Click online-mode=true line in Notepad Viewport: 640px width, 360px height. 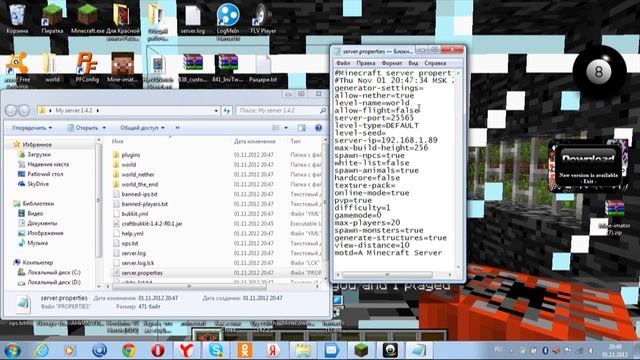click(x=371, y=193)
